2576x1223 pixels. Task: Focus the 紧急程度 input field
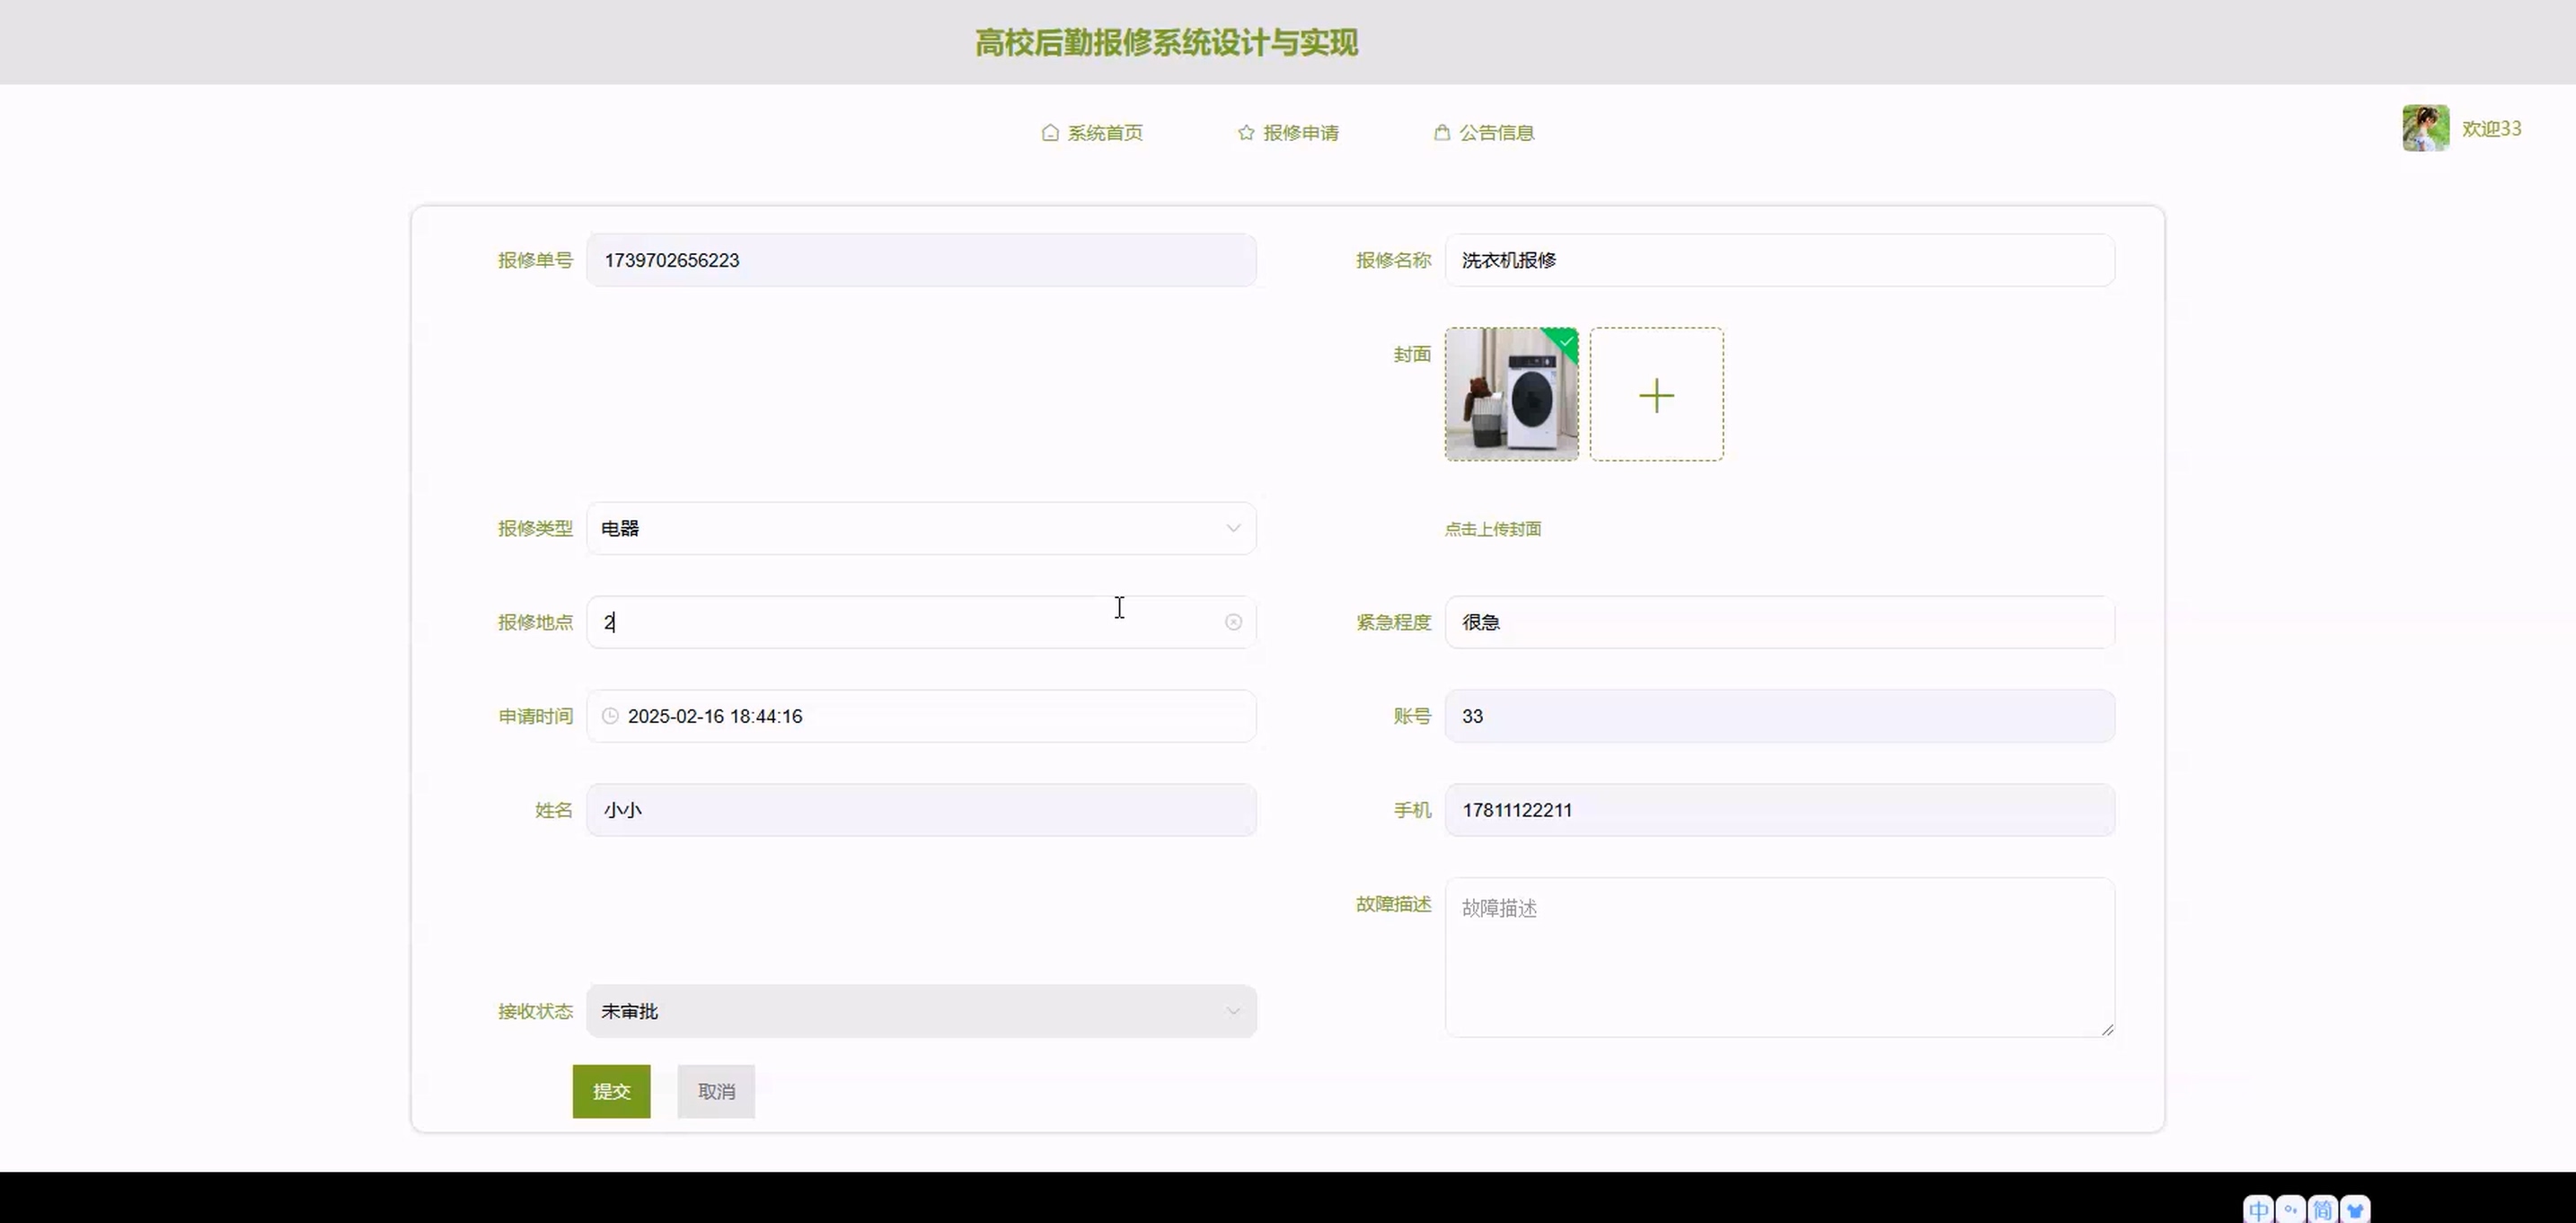coord(1778,622)
